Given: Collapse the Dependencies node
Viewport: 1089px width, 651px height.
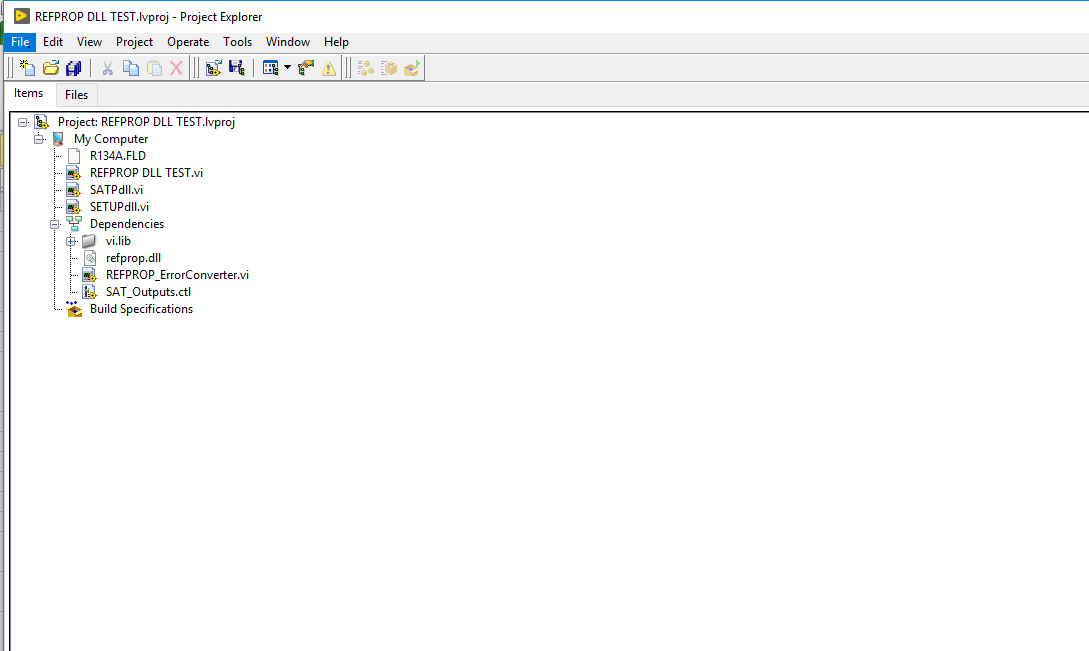Looking at the screenshot, I should (55, 223).
